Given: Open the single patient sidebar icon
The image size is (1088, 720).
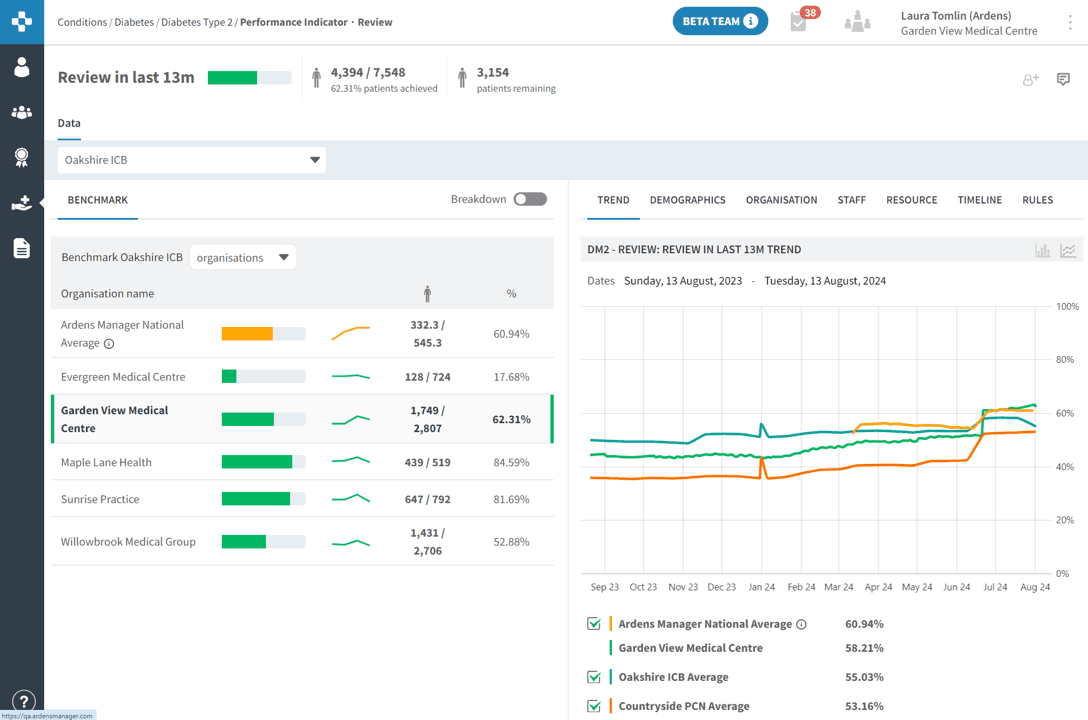Looking at the screenshot, I should pyautogui.click(x=21, y=68).
